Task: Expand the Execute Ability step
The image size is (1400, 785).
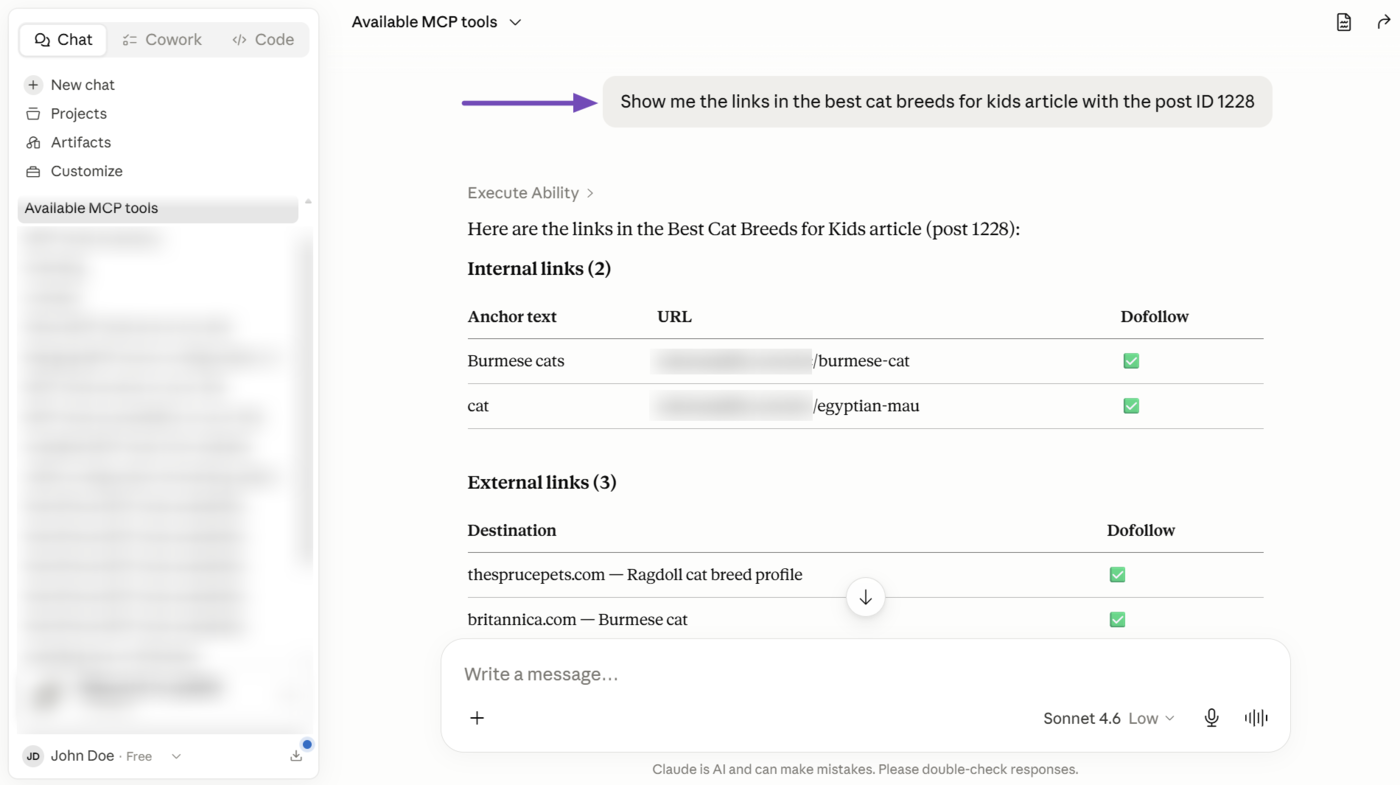Action: point(531,193)
